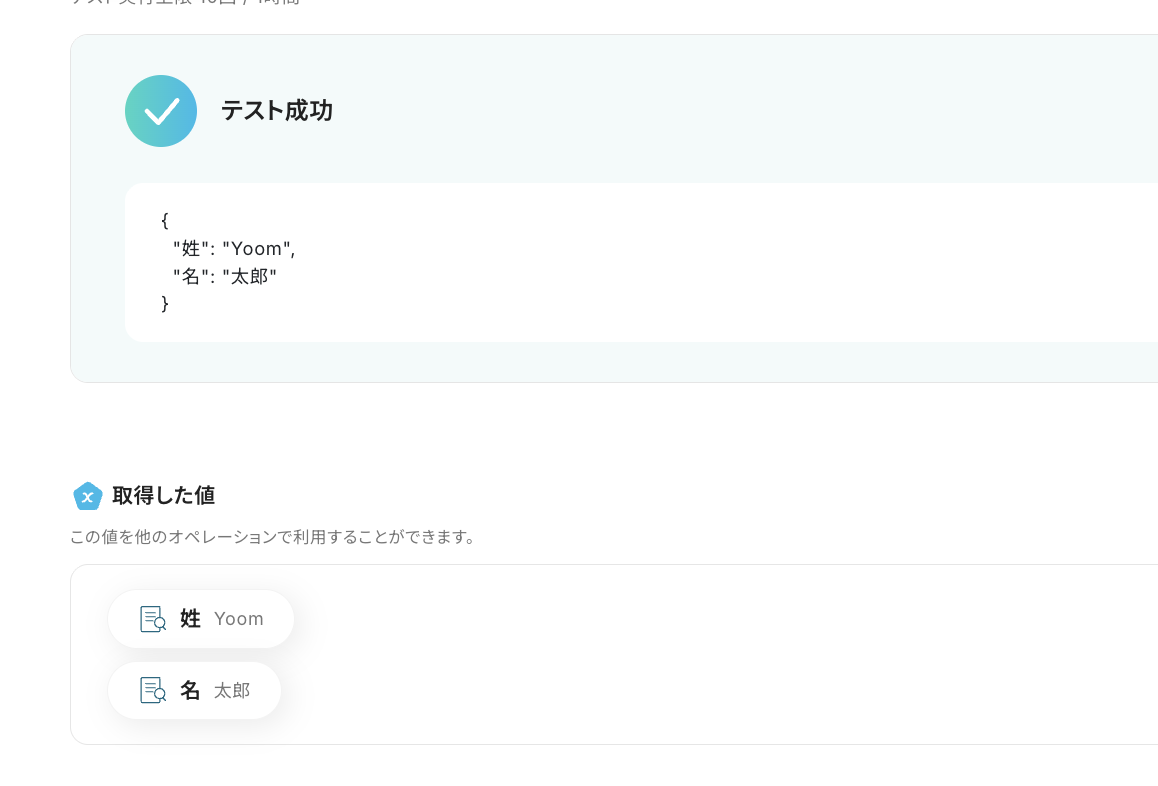Click the 取得した値 section heading
Screen dimensions: 1158x786
pyautogui.click(x=164, y=496)
